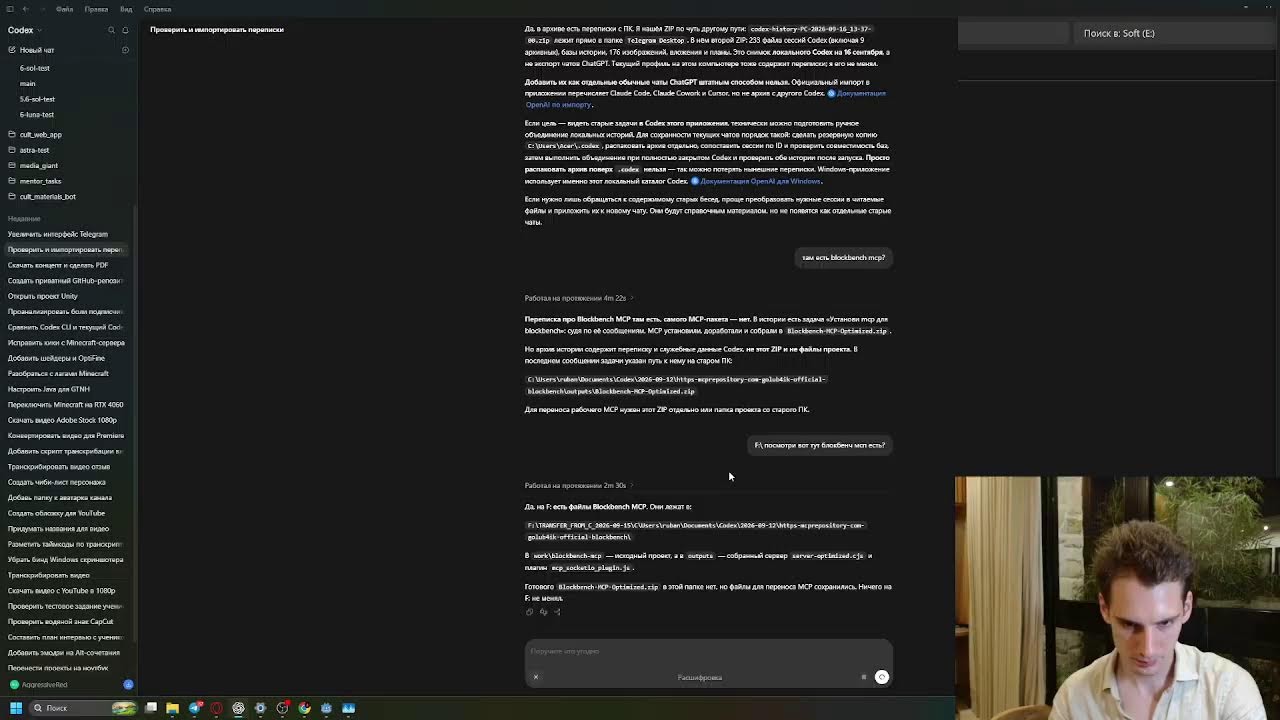This screenshot has width=1280, height=720.
Task: Open media_giant folder icon
Action: click(12, 165)
